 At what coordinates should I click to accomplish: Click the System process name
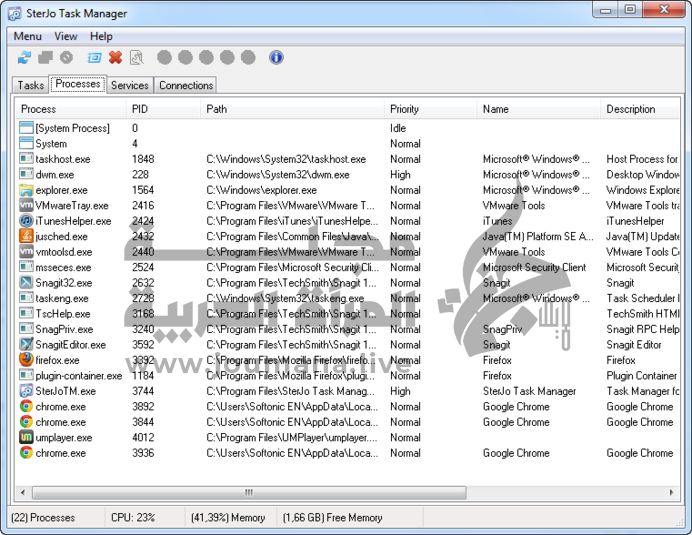pyautogui.click(x=51, y=144)
